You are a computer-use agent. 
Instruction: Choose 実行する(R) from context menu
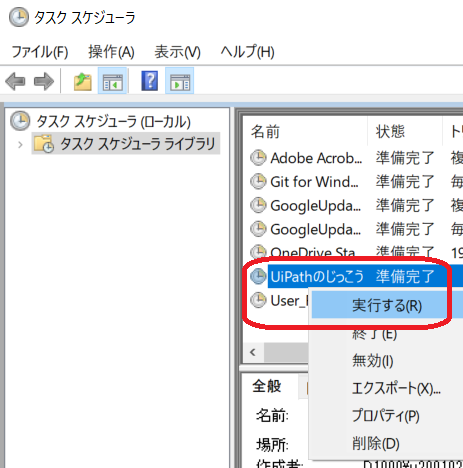pos(387,305)
